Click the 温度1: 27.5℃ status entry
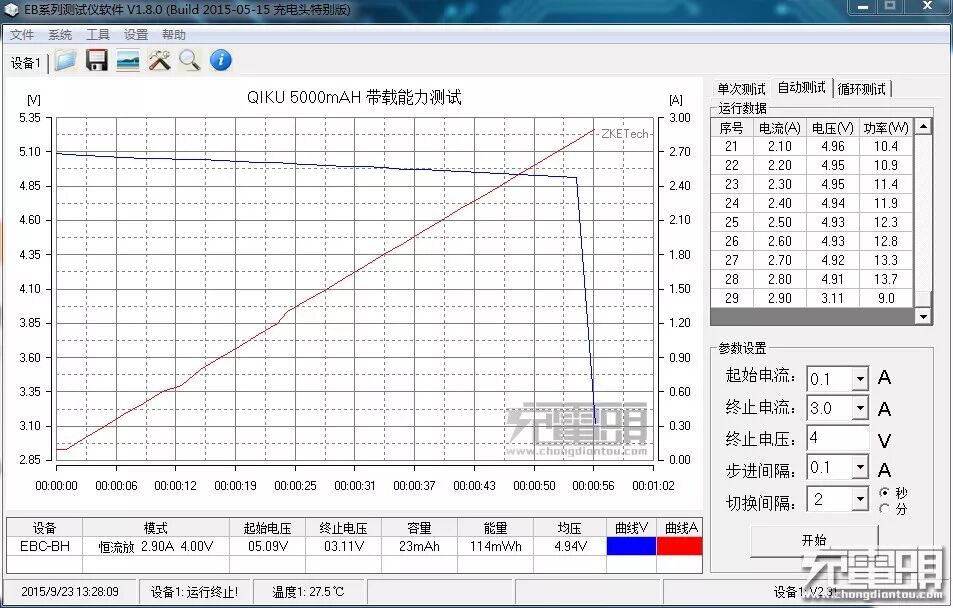953x608 pixels. [x=308, y=592]
